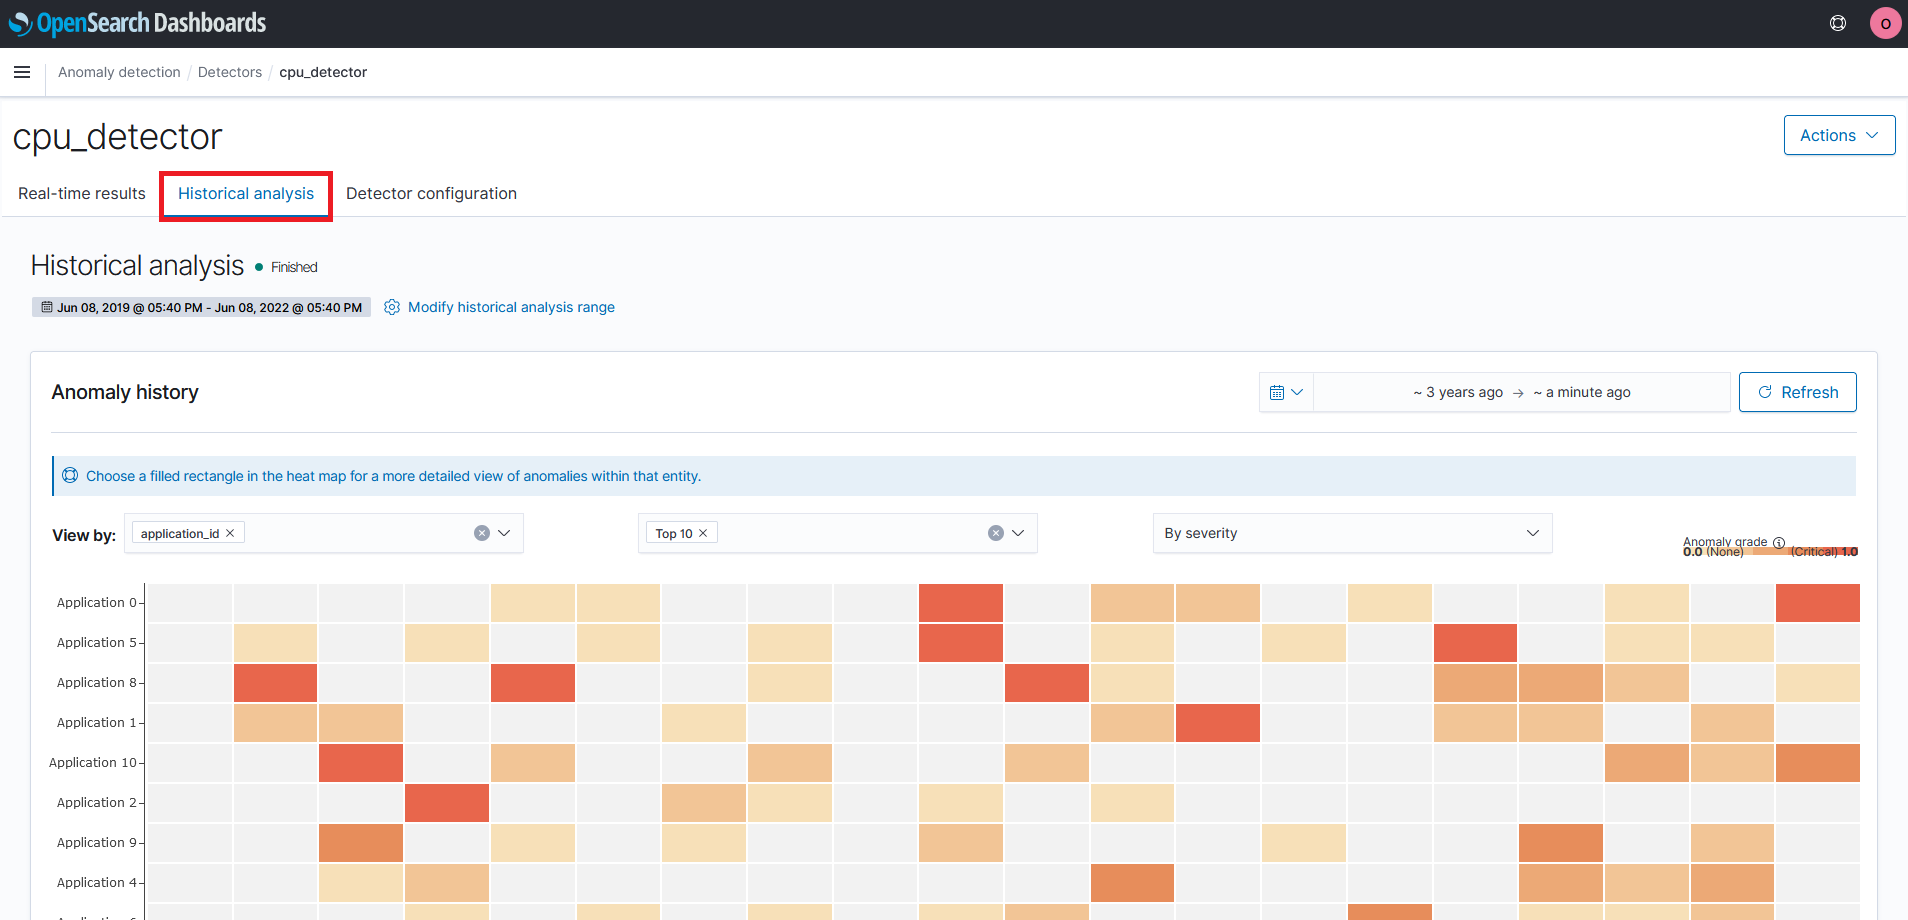Select the first red Application 0 heatmap cell

coord(961,603)
